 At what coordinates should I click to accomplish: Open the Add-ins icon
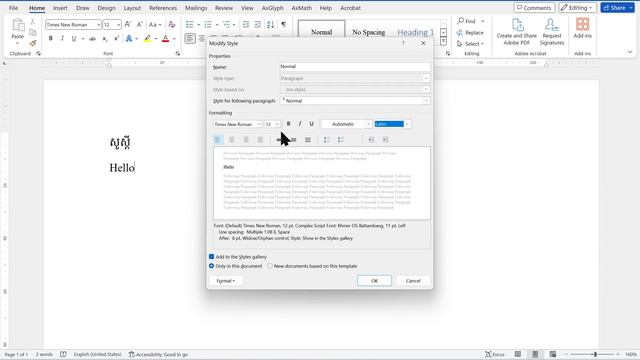[582, 28]
